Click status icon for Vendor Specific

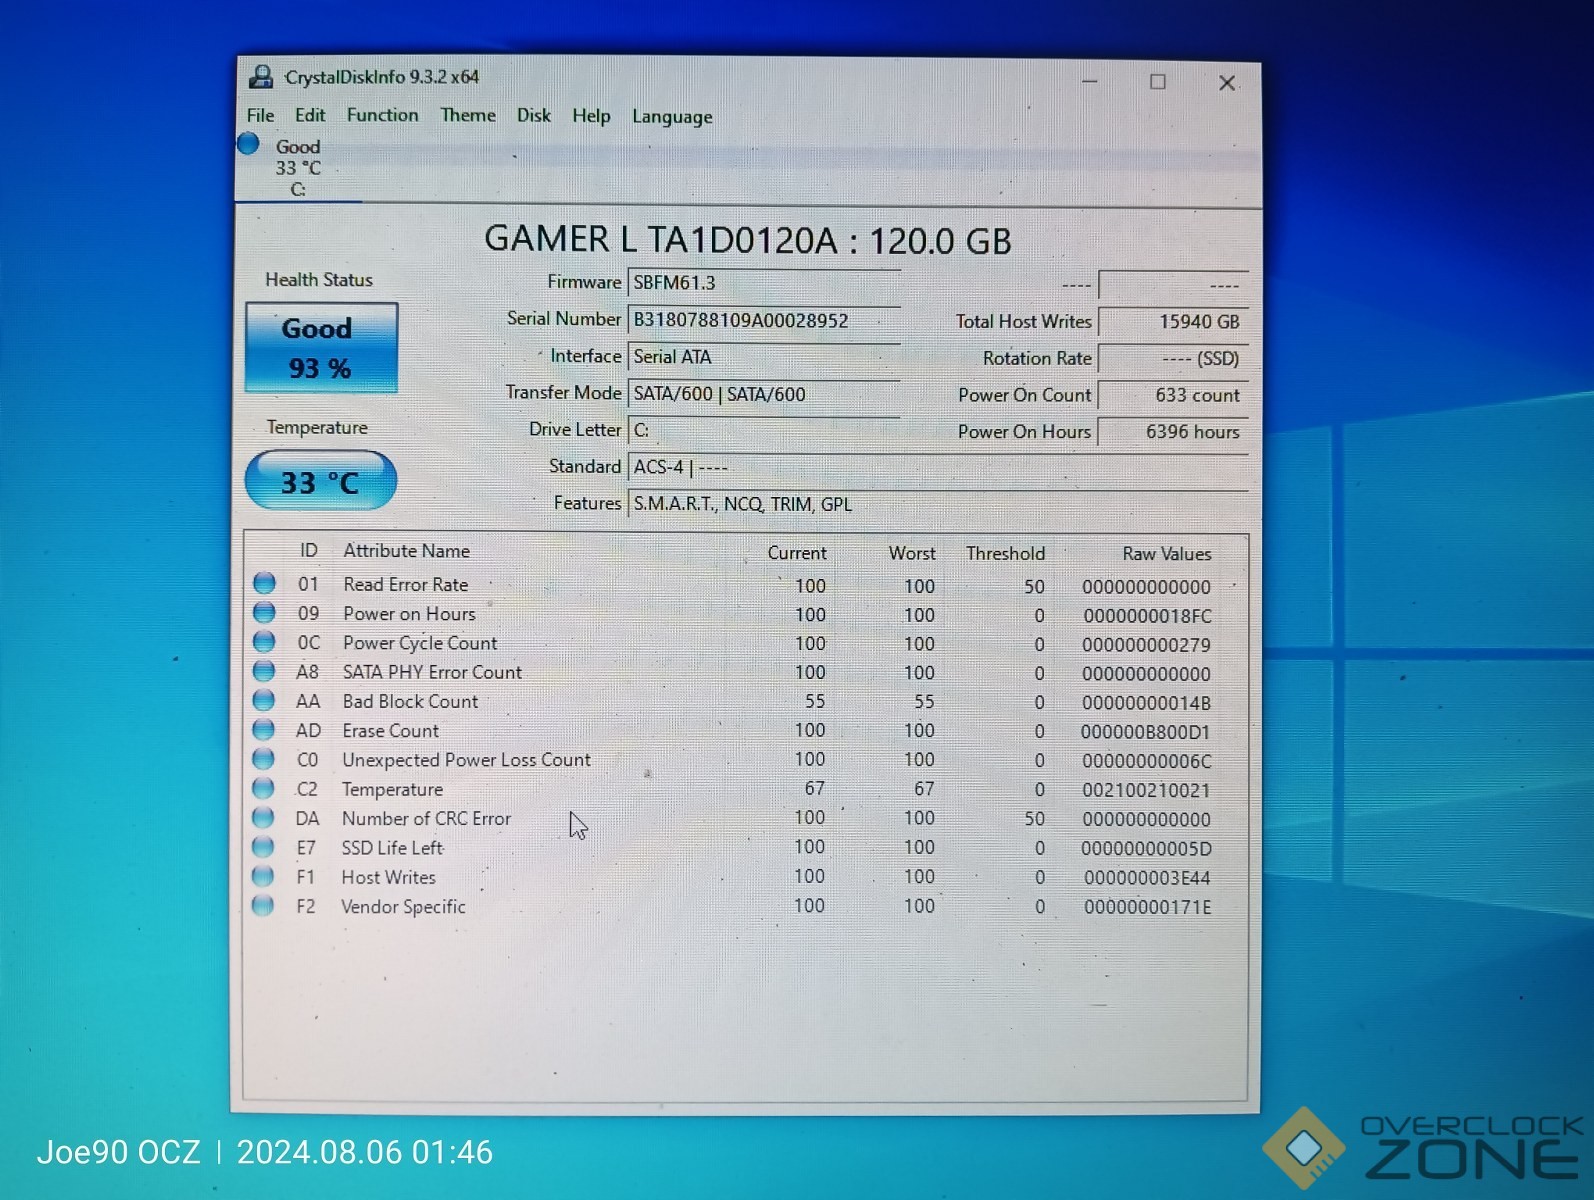pos(262,906)
